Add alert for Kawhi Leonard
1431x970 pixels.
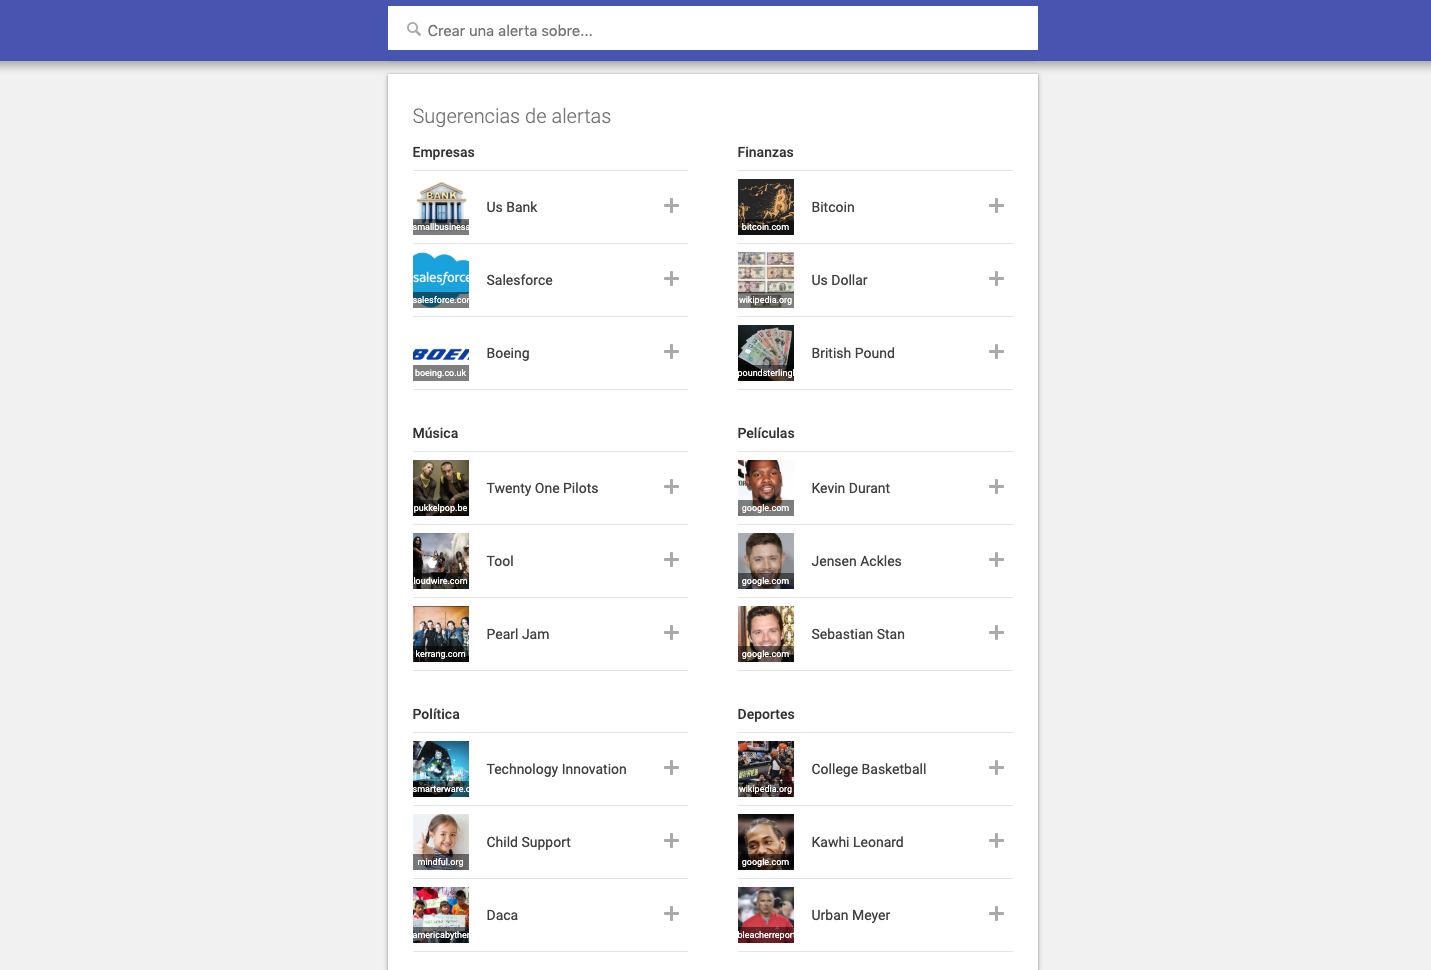point(996,841)
